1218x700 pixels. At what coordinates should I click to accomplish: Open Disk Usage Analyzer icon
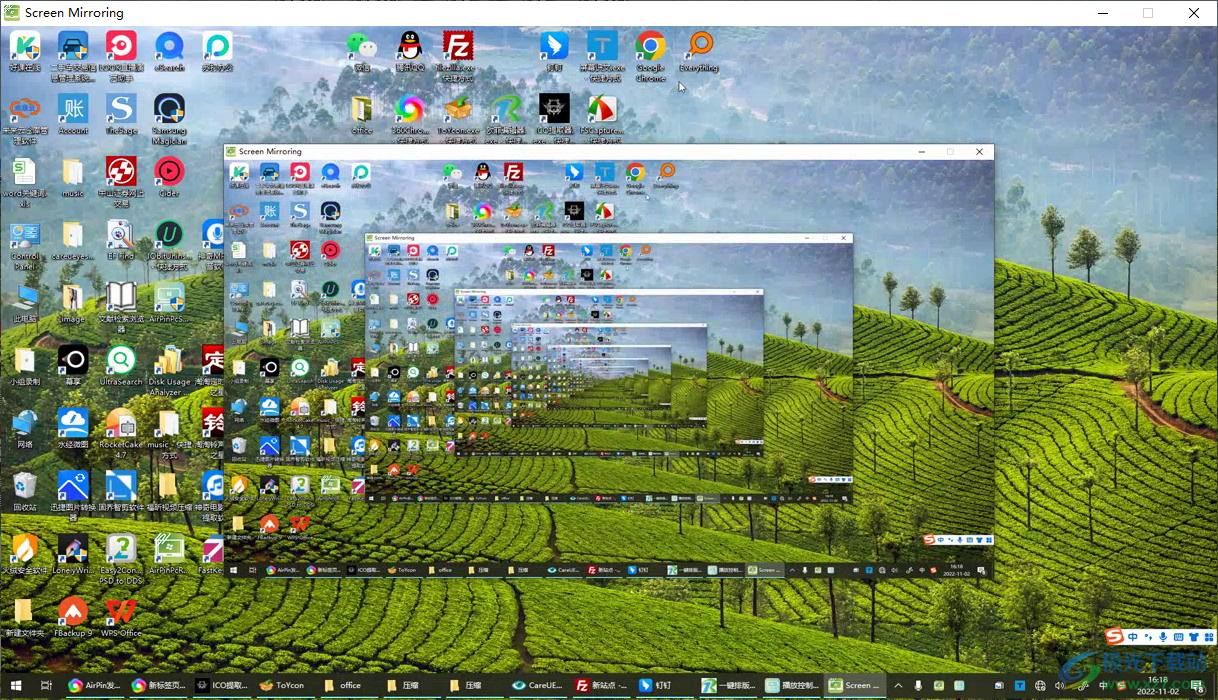point(169,360)
